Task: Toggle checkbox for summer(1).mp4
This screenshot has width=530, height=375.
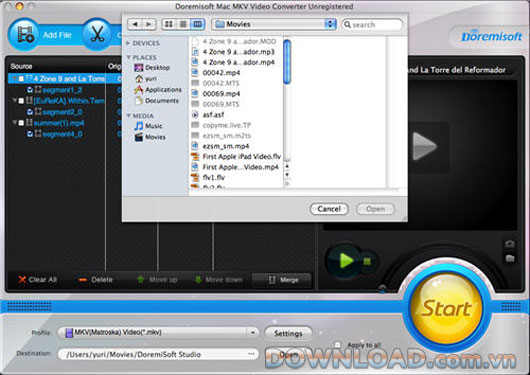Action: pos(21,123)
